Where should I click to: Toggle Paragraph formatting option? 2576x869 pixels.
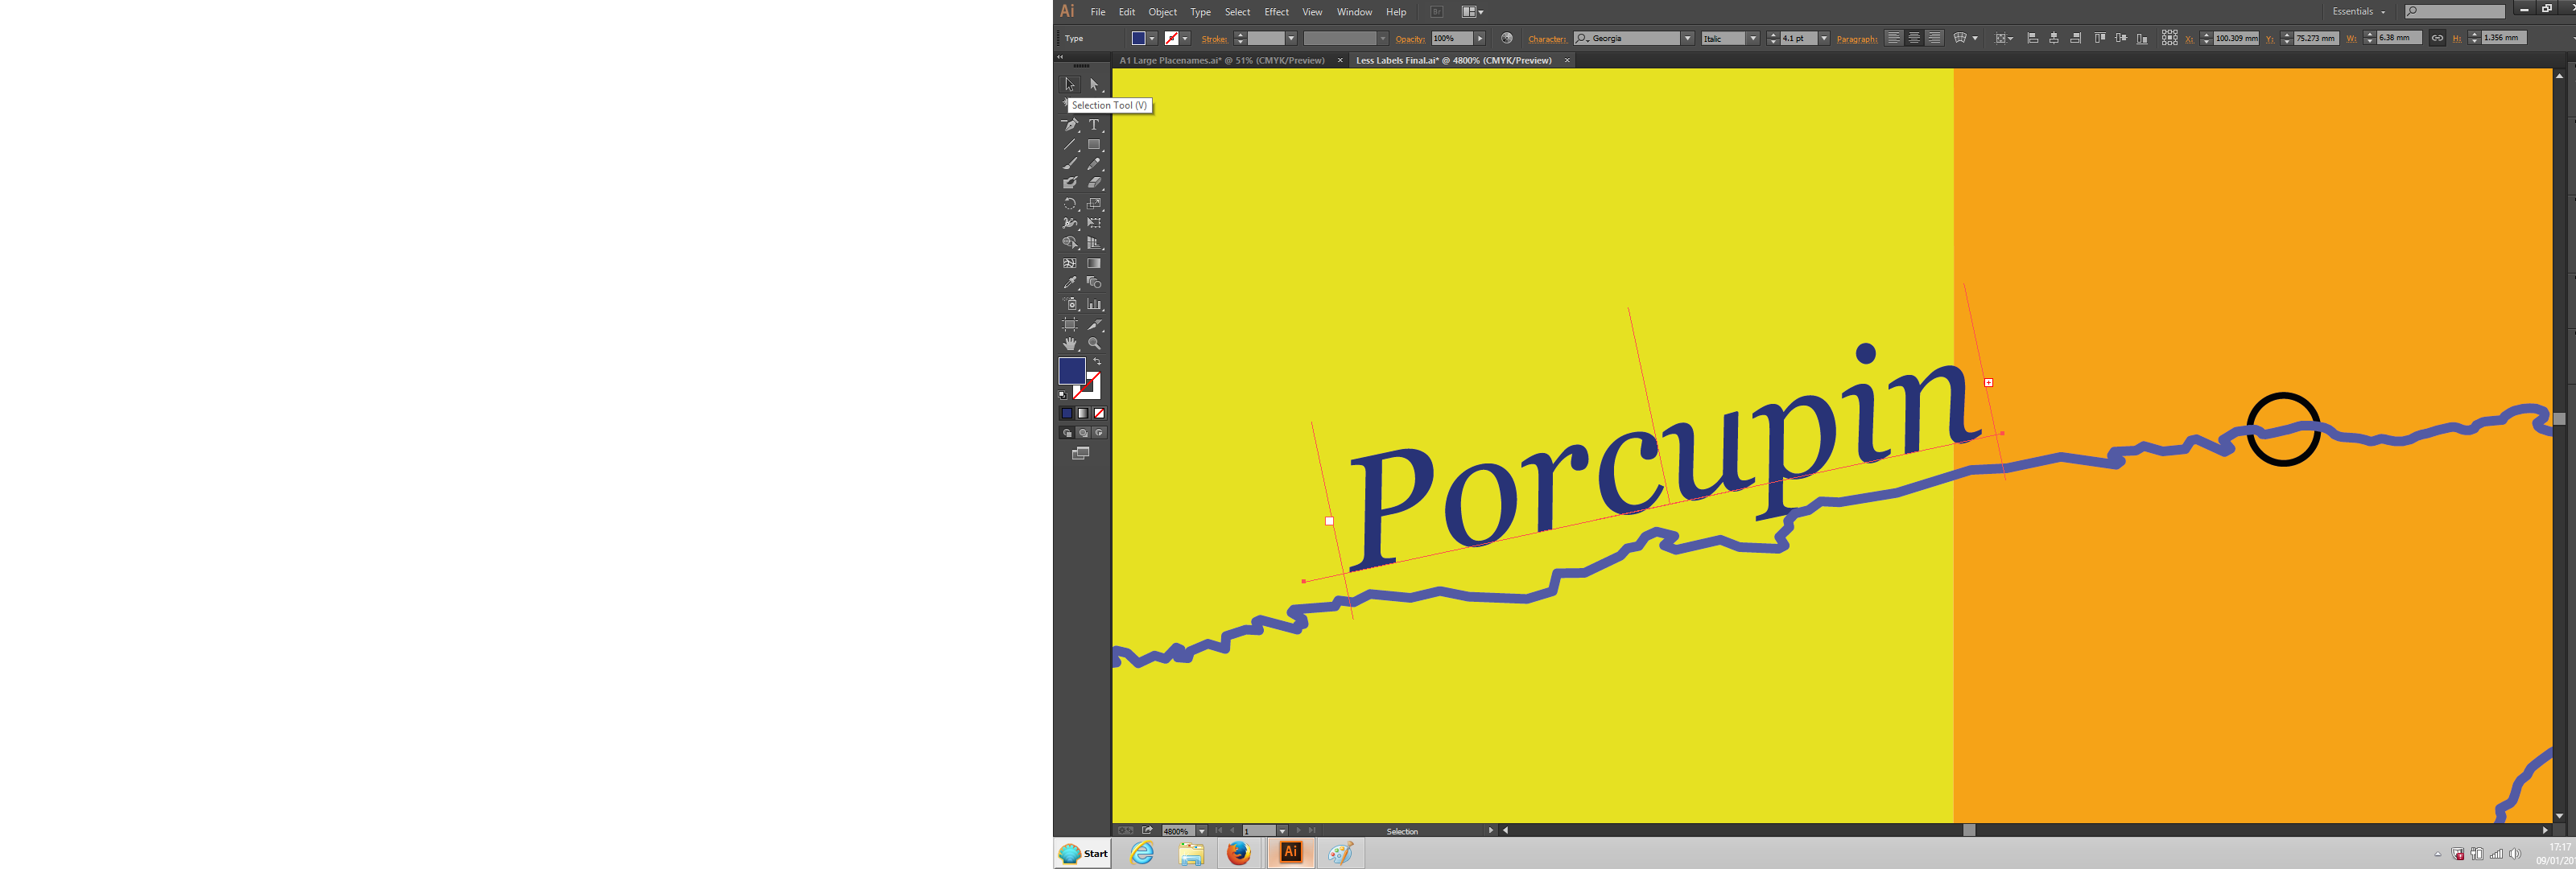(x=1858, y=38)
